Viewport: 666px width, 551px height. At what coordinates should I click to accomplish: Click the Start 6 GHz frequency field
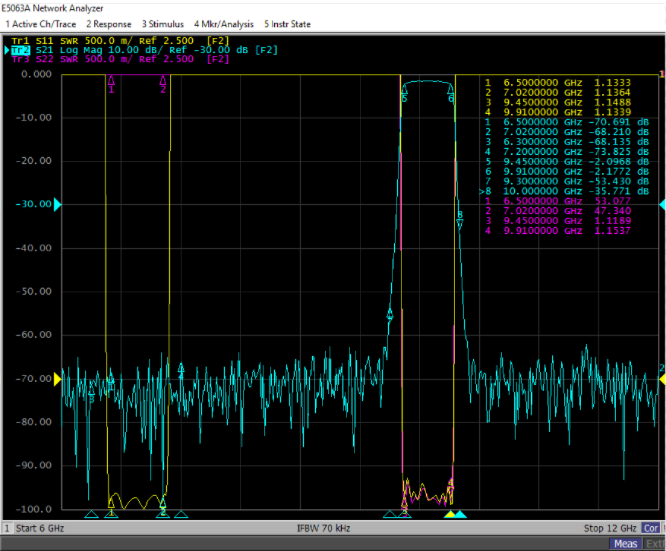[42, 527]
